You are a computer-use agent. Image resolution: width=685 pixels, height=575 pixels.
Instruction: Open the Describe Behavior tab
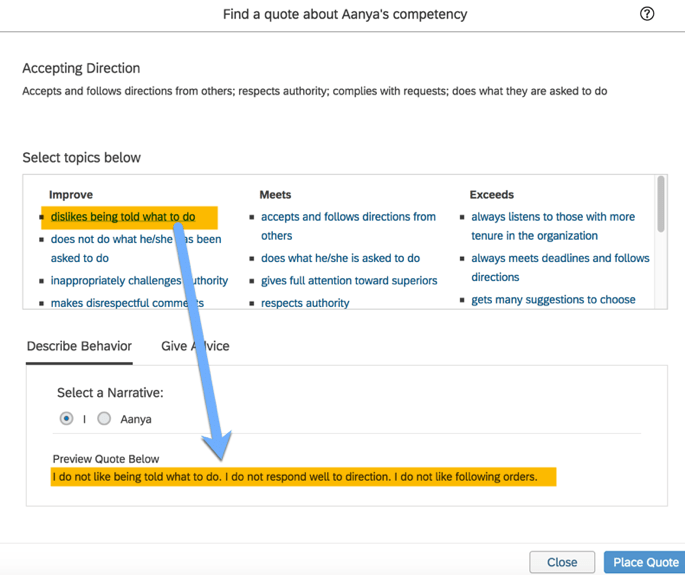[x=79, y=346]
